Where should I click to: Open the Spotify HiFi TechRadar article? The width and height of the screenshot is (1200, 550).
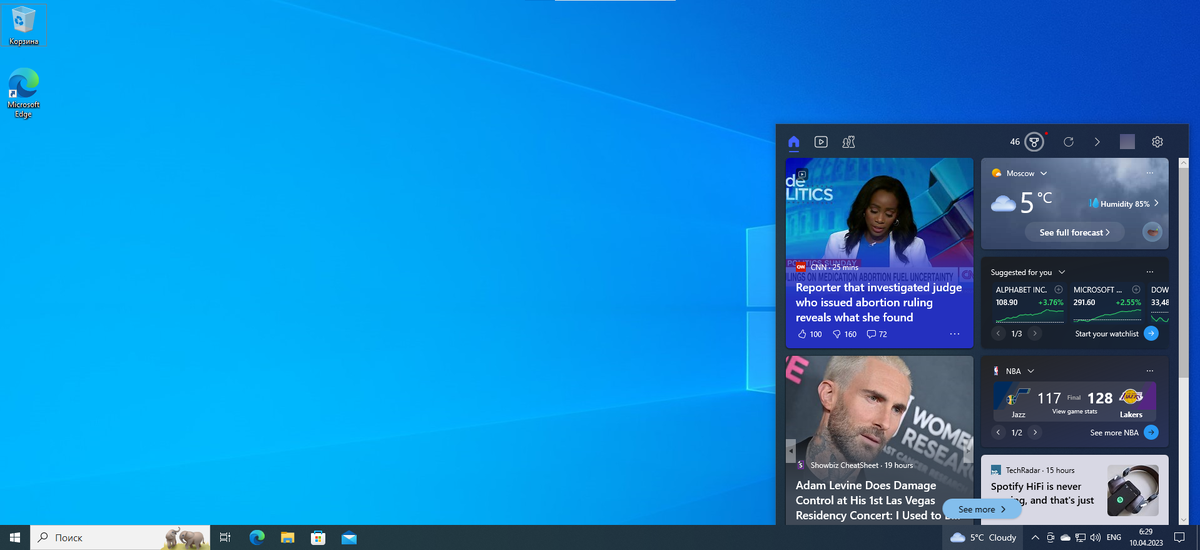point(1042,493)
